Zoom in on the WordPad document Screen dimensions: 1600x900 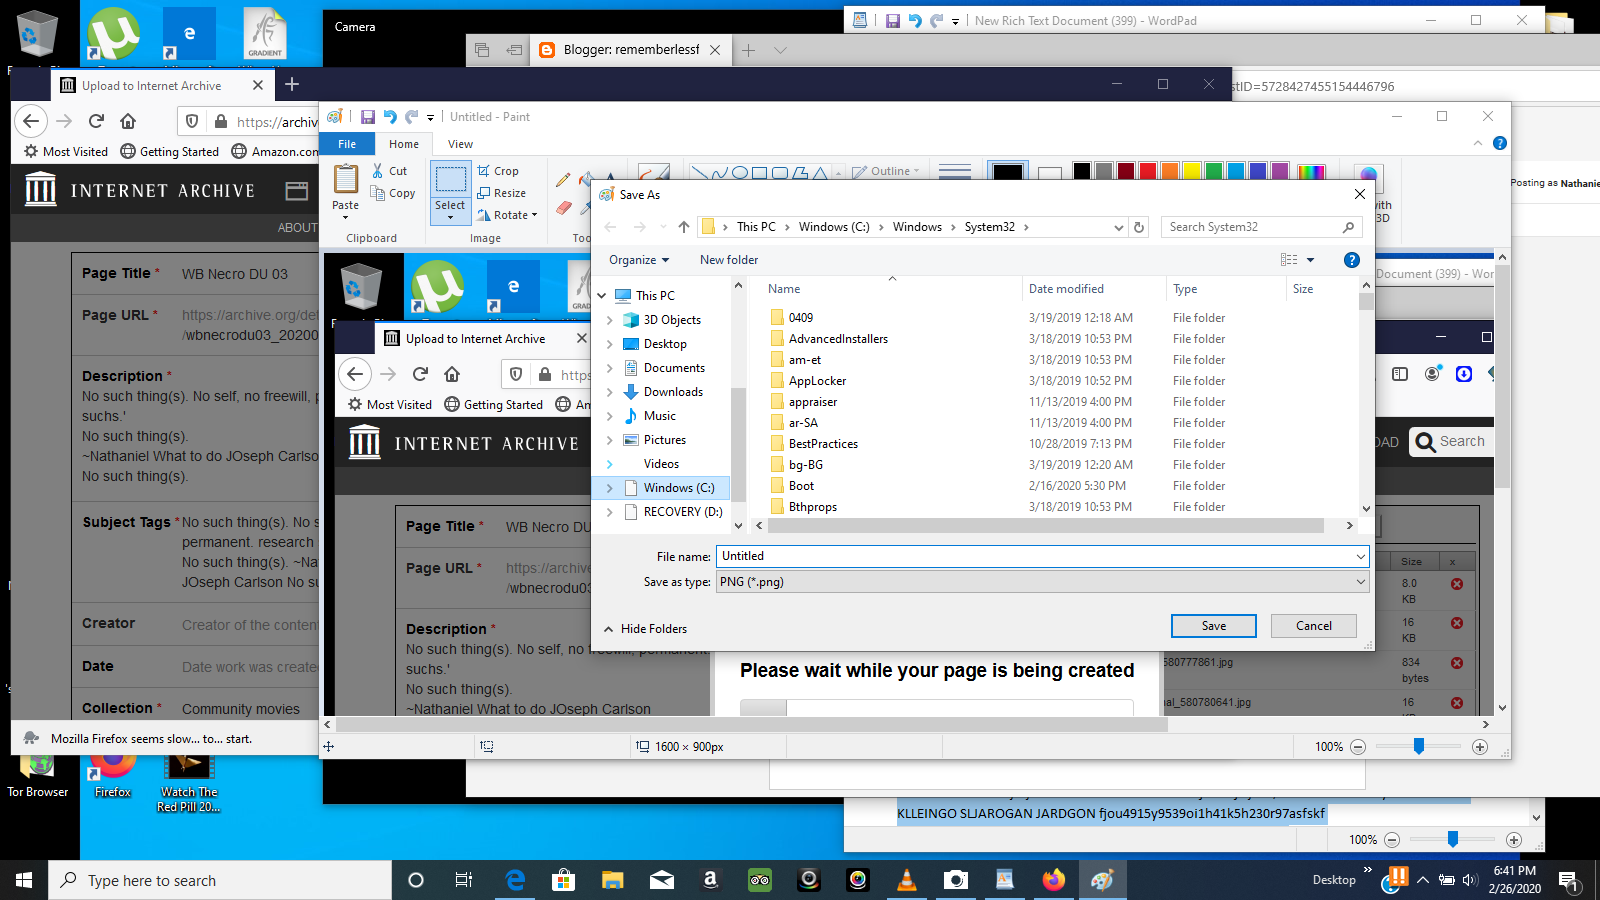[x=1514, y=840]
